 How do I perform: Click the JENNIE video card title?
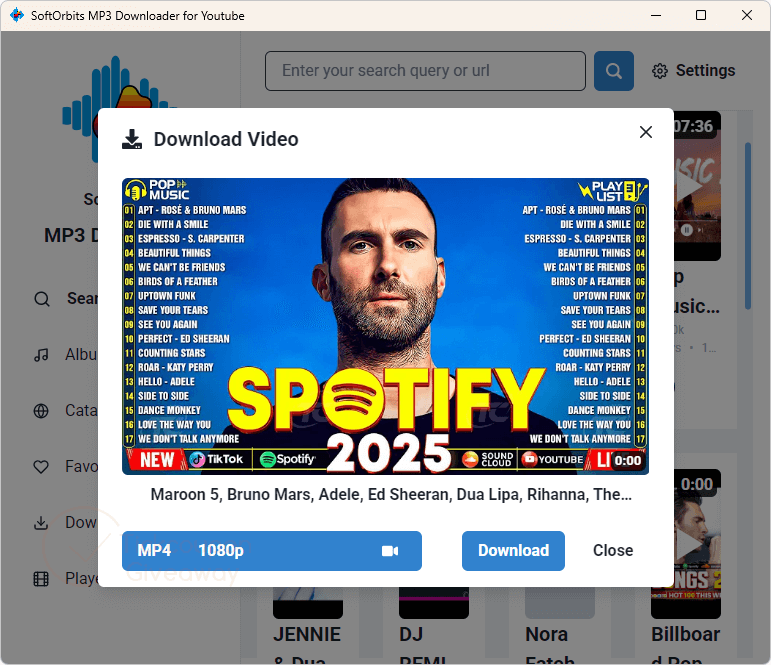307,644
